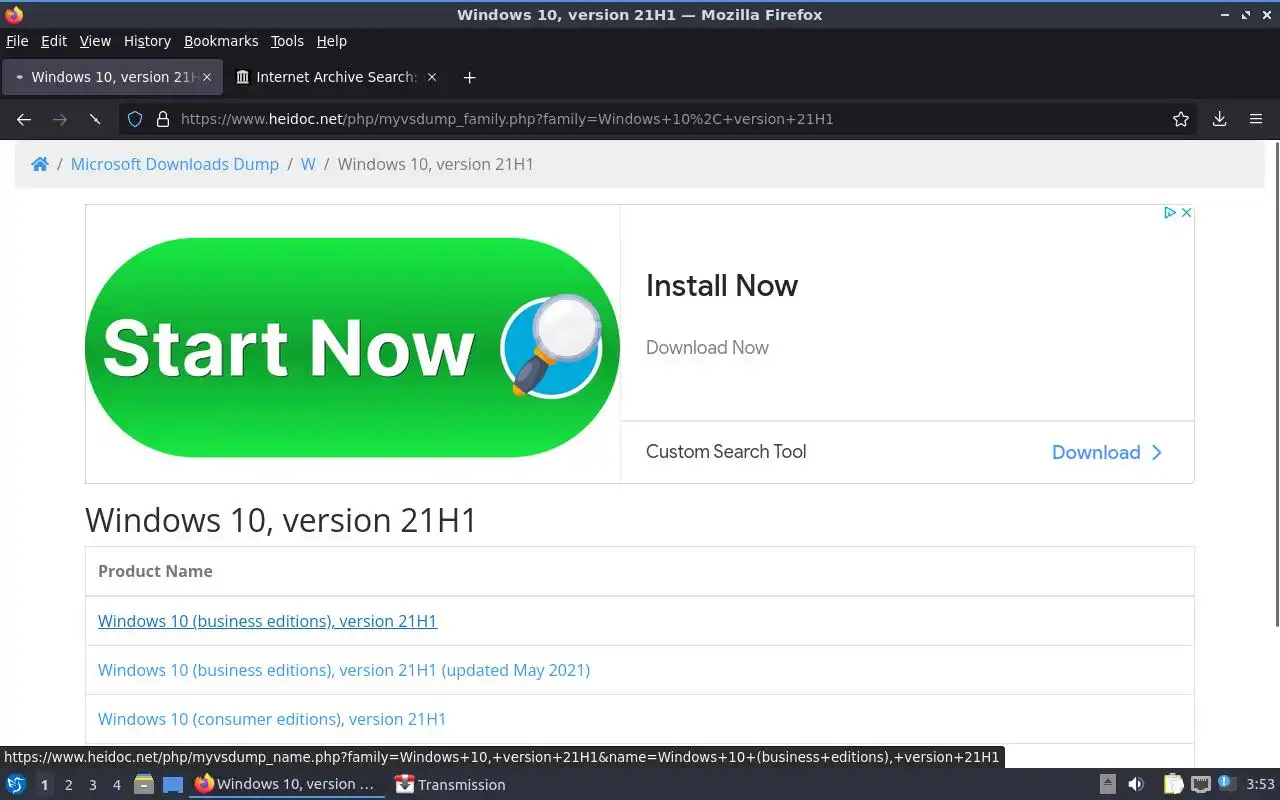Open Windows 10 (consumer editions), version 21H1
1280x800 pixels.
tap(272, 719)
